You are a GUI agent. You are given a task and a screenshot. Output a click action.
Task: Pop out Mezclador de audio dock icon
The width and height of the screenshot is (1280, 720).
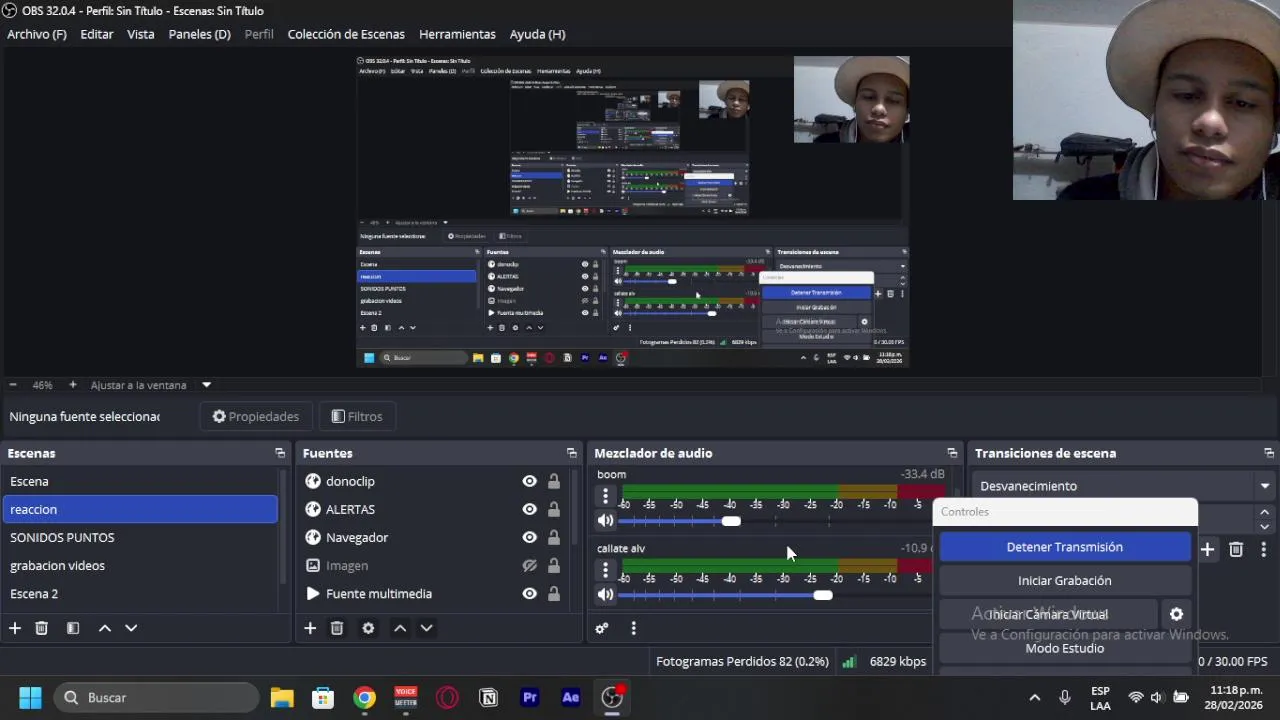tap(952, 453)
